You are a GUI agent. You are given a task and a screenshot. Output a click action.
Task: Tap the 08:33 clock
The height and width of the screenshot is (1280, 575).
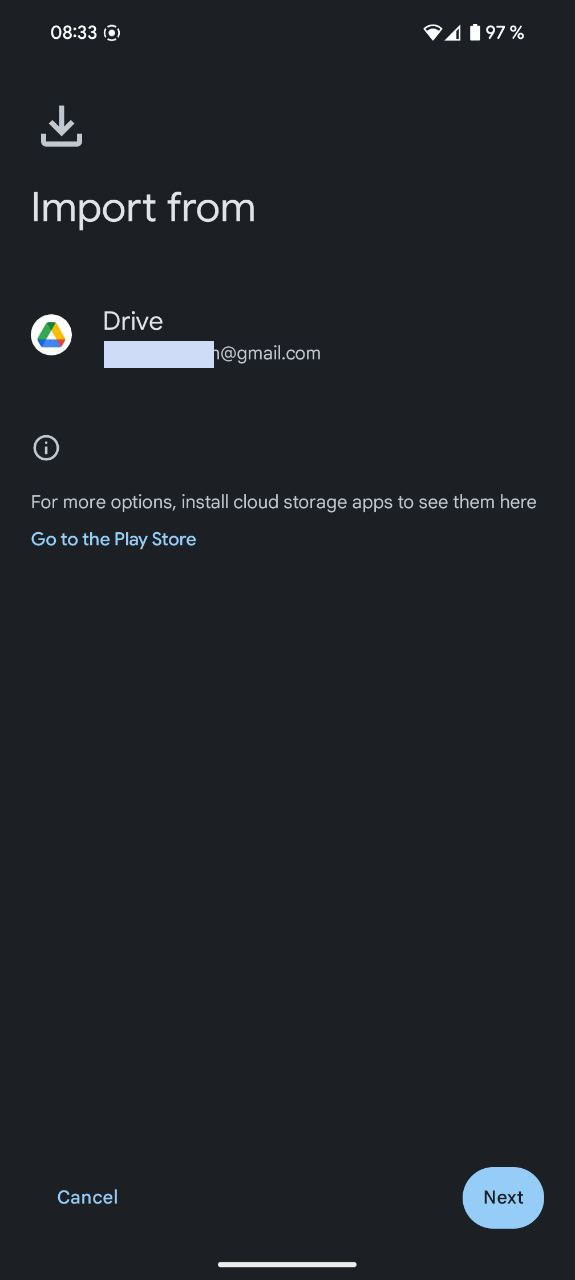coord(74,33)
